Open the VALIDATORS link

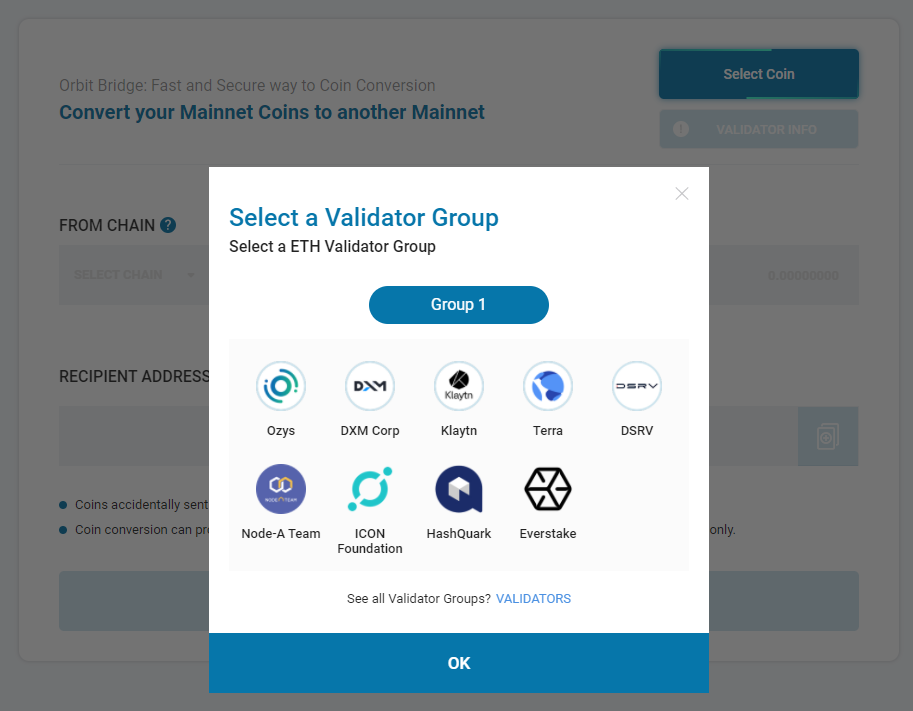point(533,599)
